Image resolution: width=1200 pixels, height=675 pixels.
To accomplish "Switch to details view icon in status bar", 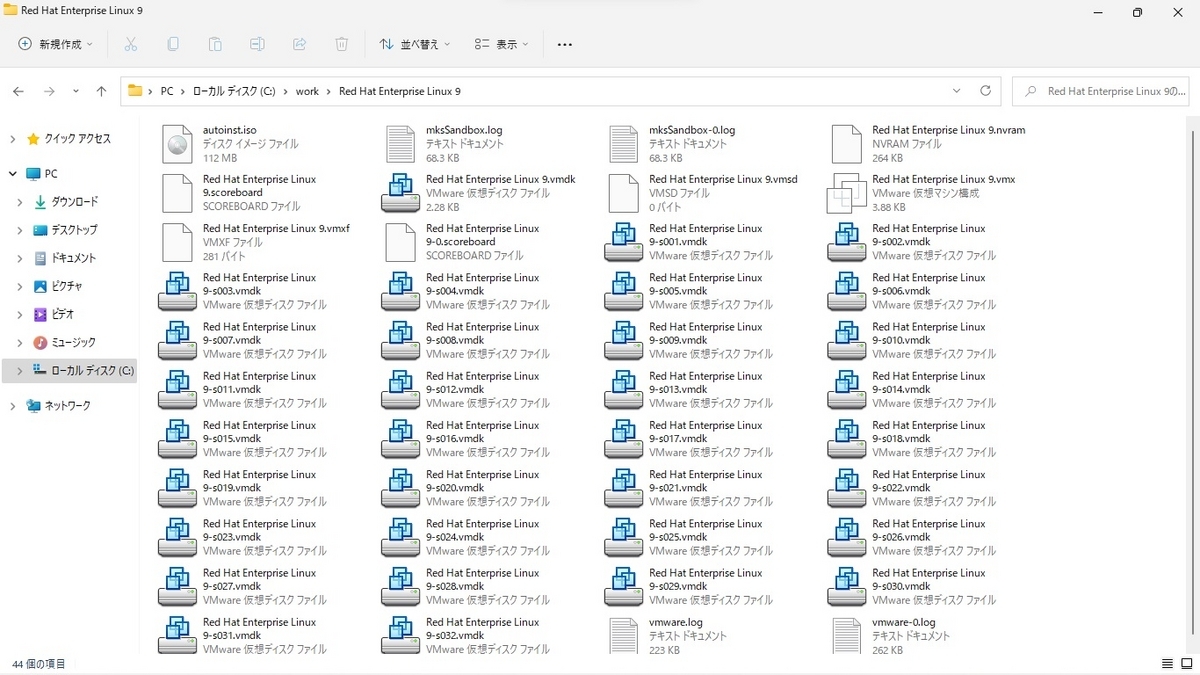I will [1167, 664].
